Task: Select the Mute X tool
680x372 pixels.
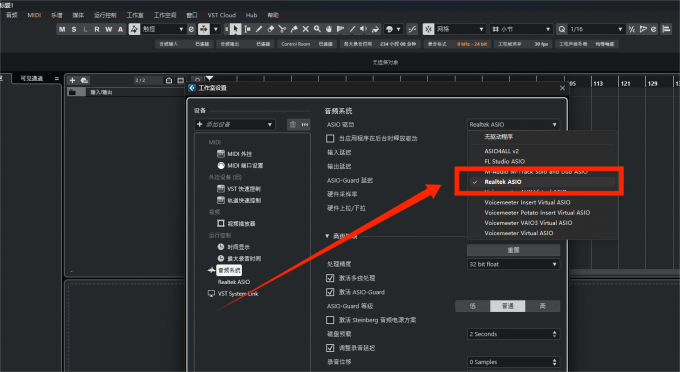Action: pos(306,29)
